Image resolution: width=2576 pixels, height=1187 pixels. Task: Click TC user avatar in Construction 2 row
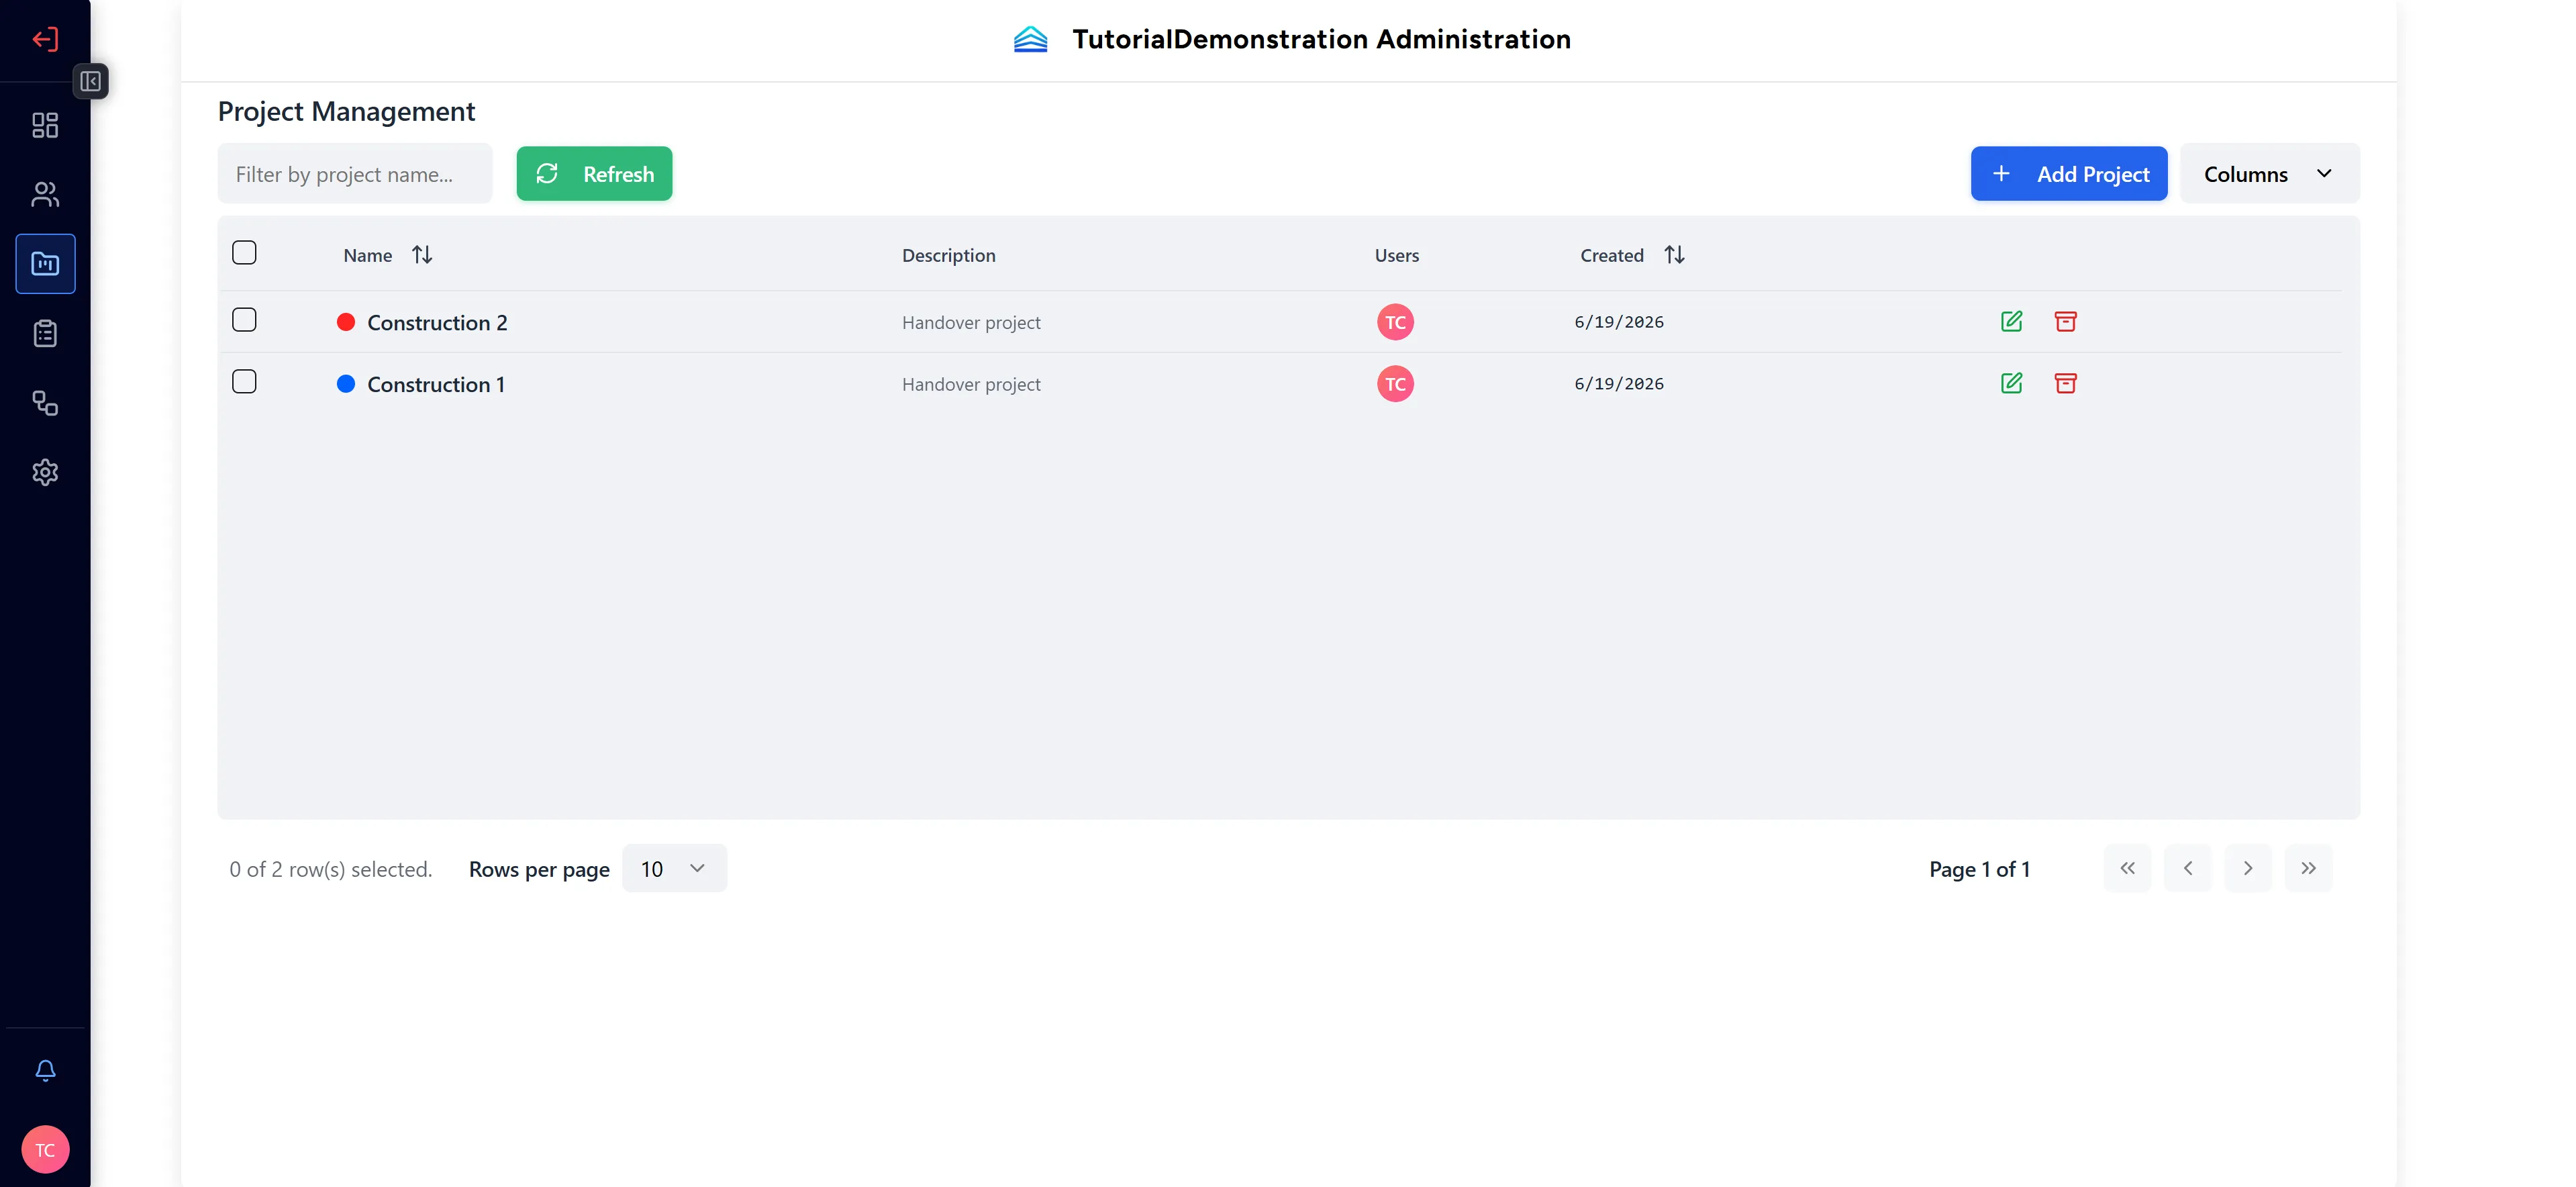pyautogui.click(x=1395, y=322)
